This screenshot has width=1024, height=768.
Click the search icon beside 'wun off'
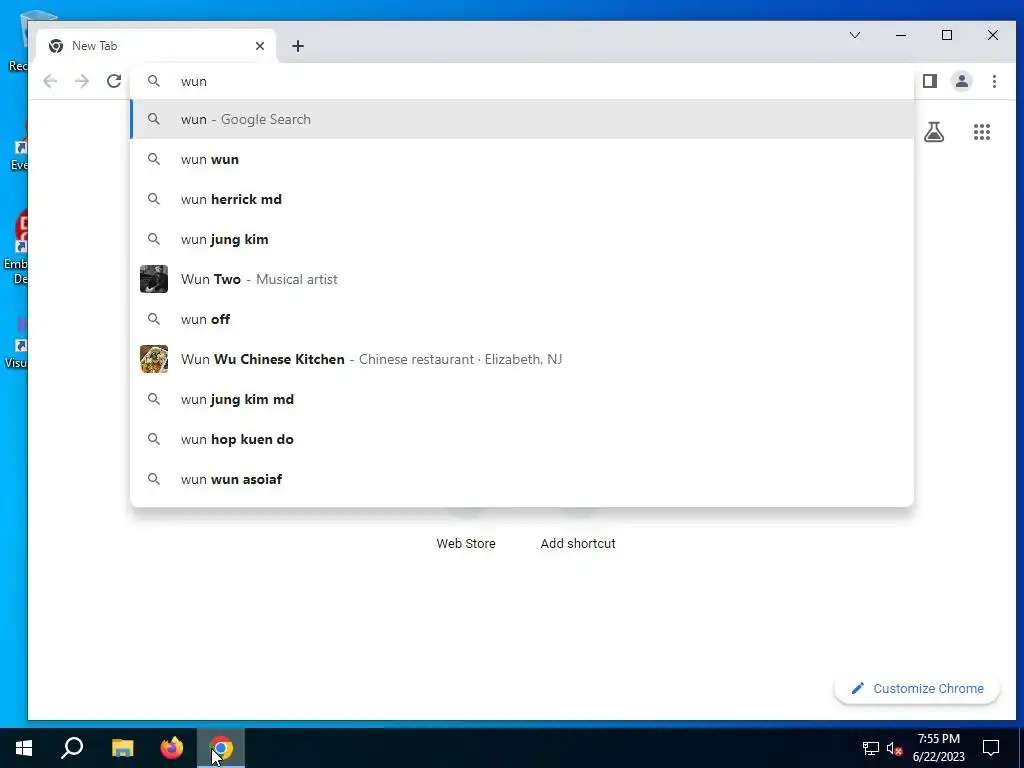click(x=153, y=319)
